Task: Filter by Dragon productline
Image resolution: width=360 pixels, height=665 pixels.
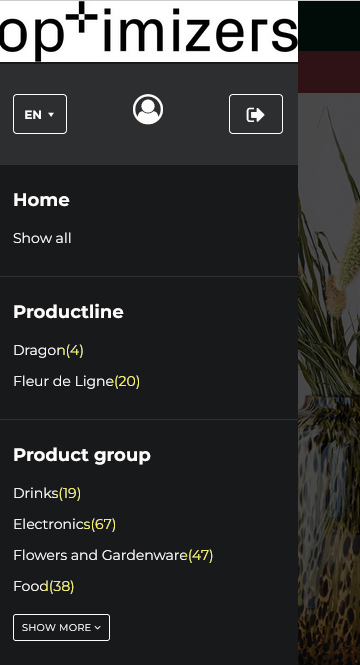Action: coord(48,350)
